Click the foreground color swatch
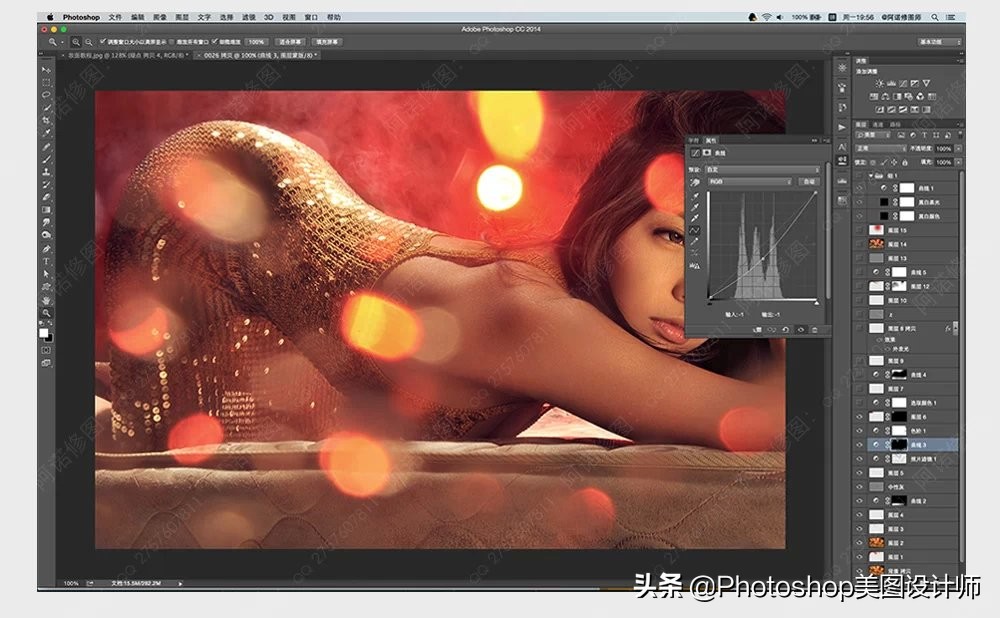1000x618 pixels. [x=44, y=332]
